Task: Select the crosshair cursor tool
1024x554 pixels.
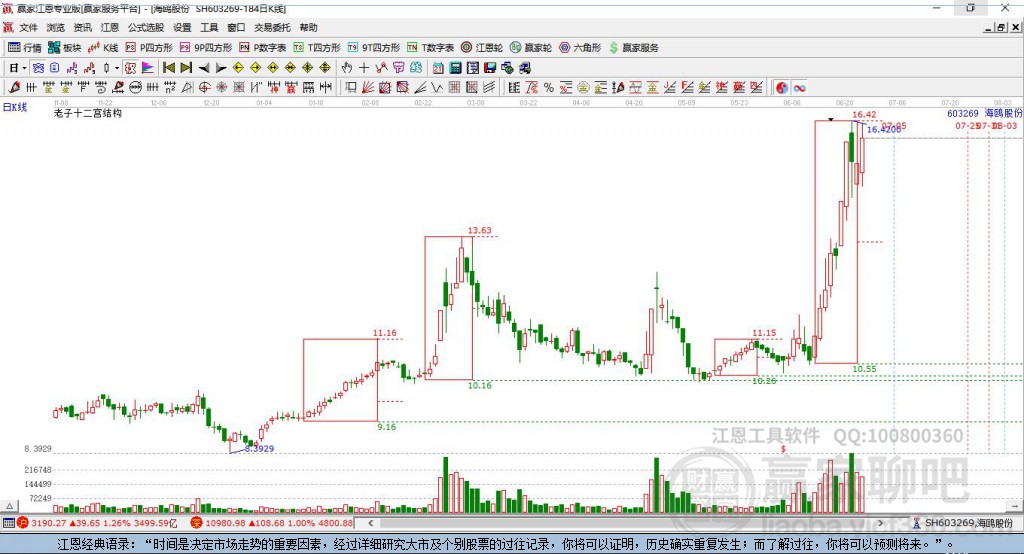Action: coord(364,68)
